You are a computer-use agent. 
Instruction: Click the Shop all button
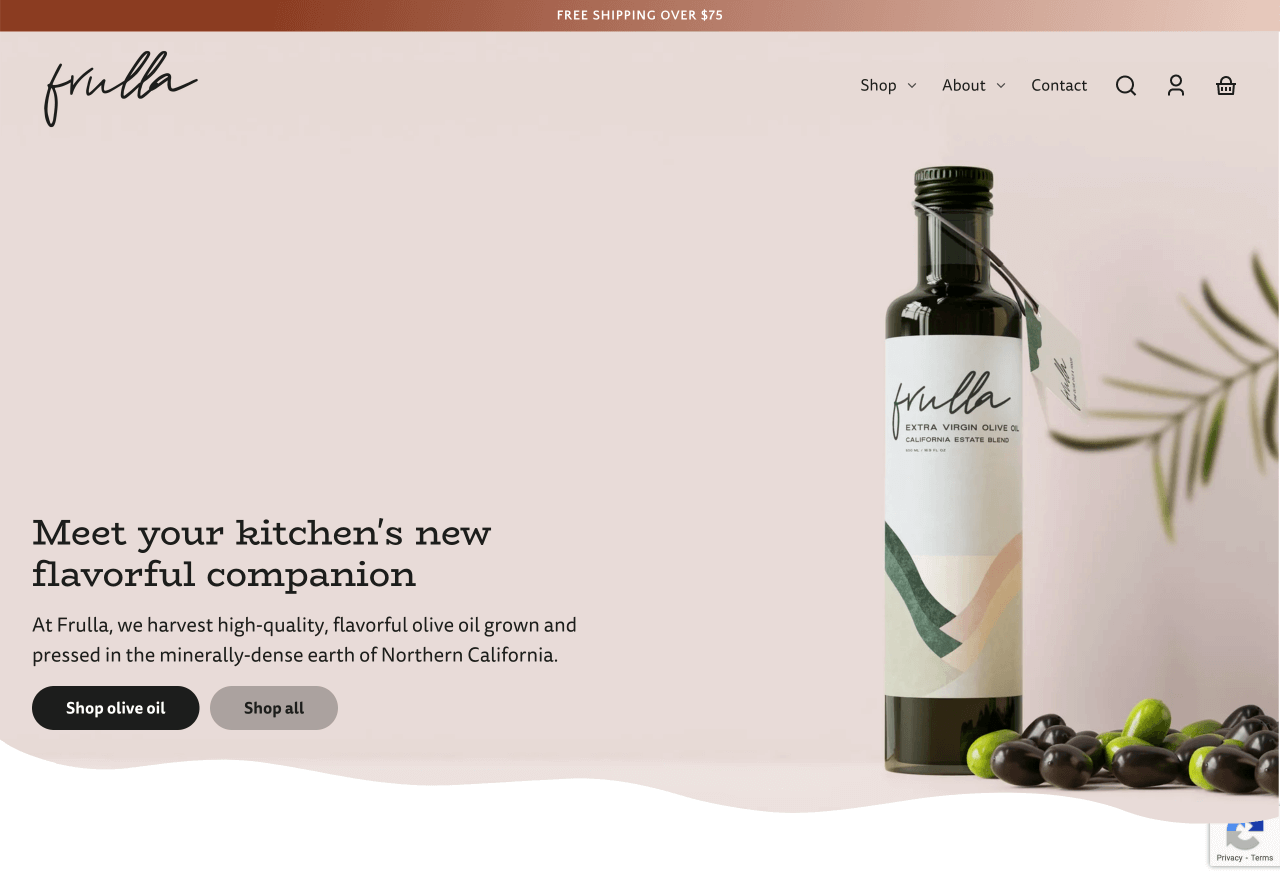tap(274, 708)
